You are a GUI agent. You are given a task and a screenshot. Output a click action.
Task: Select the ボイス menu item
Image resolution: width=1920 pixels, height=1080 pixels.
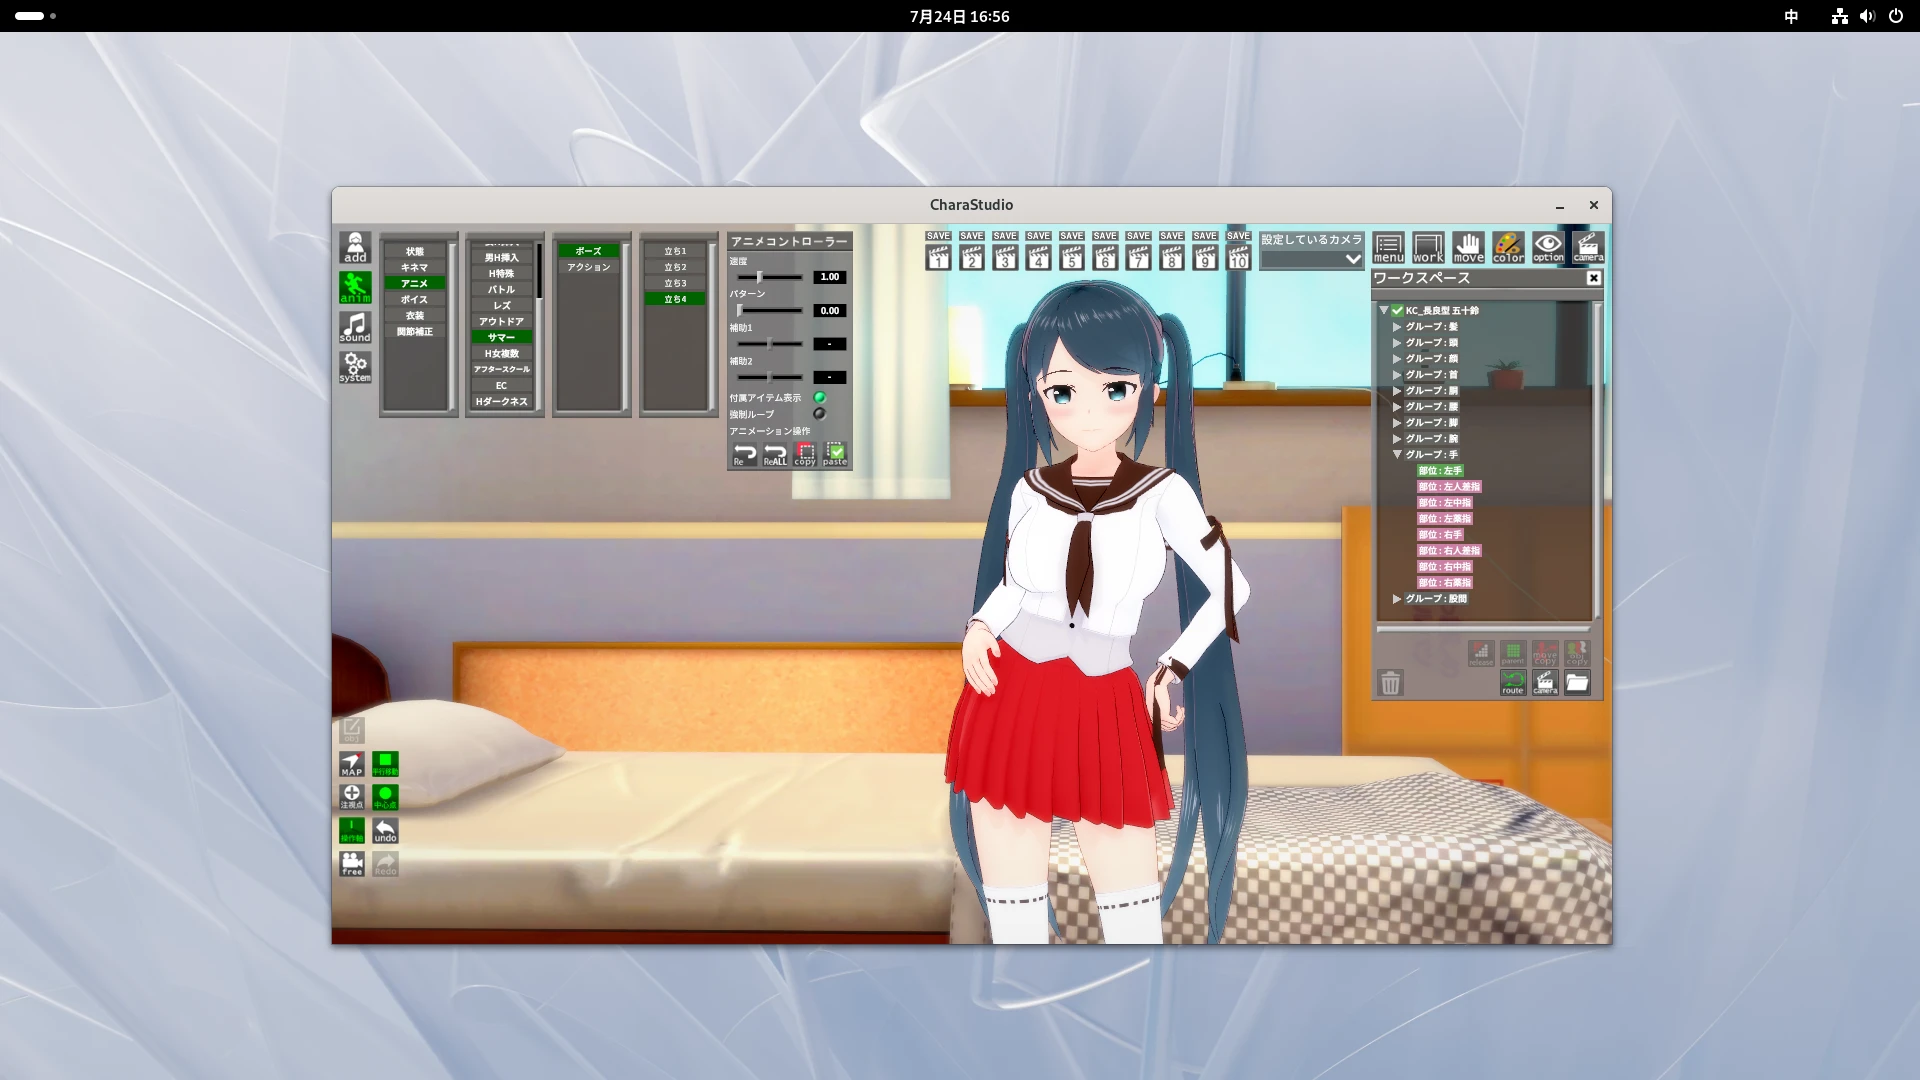[x=415, y=300]
